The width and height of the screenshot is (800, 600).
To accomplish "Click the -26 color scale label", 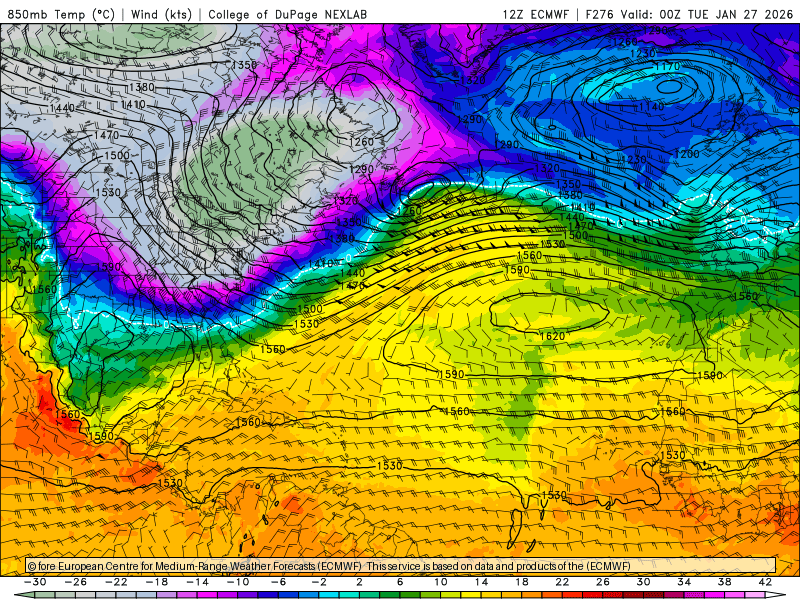I will pyautogui.click(x=76, y=582).
